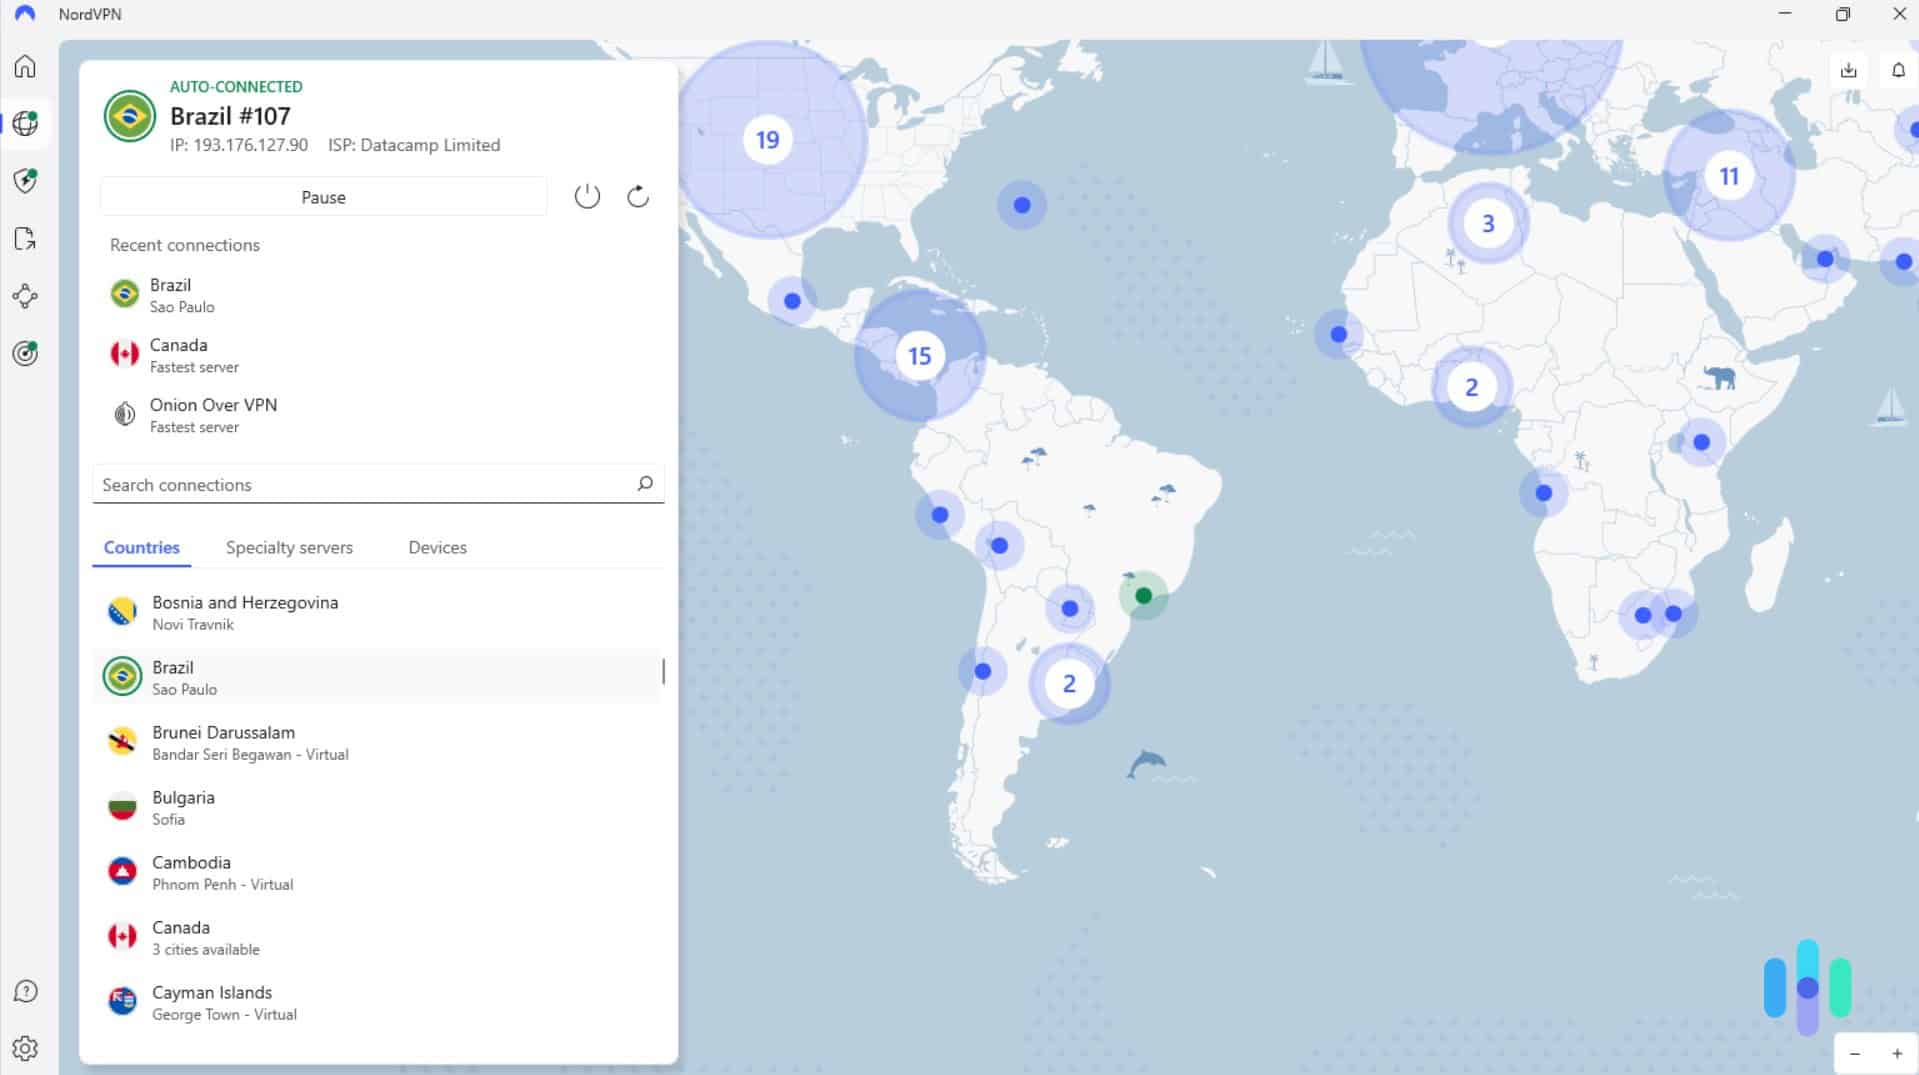Click the country list scrollbar thumb

(664, 671)
